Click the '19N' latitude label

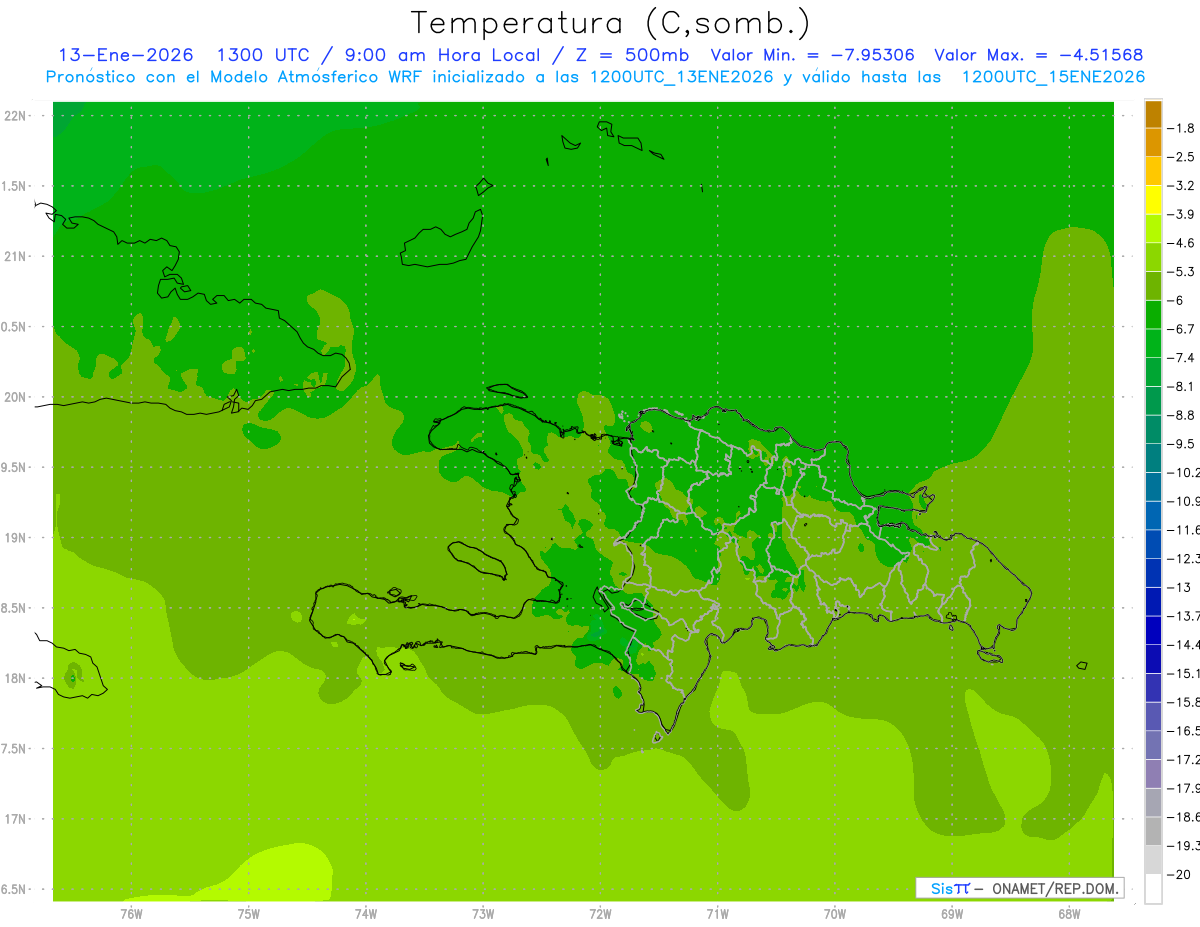click(x=15, y=538)
